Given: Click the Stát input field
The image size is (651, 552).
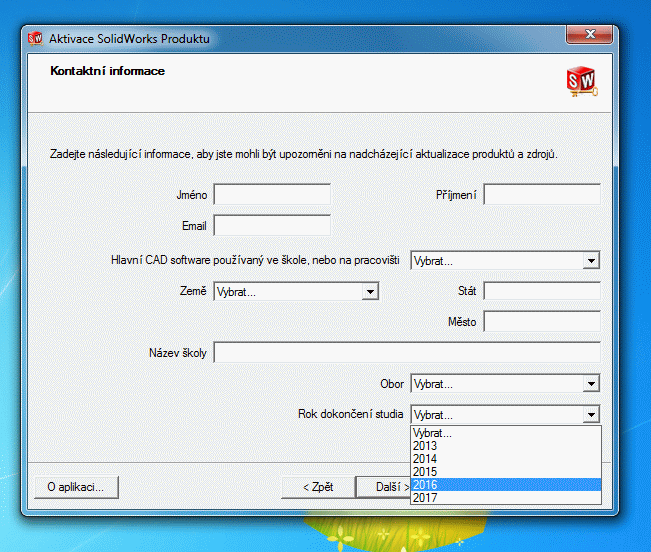Looking at the screenshot, I should [x=542, y=291].
